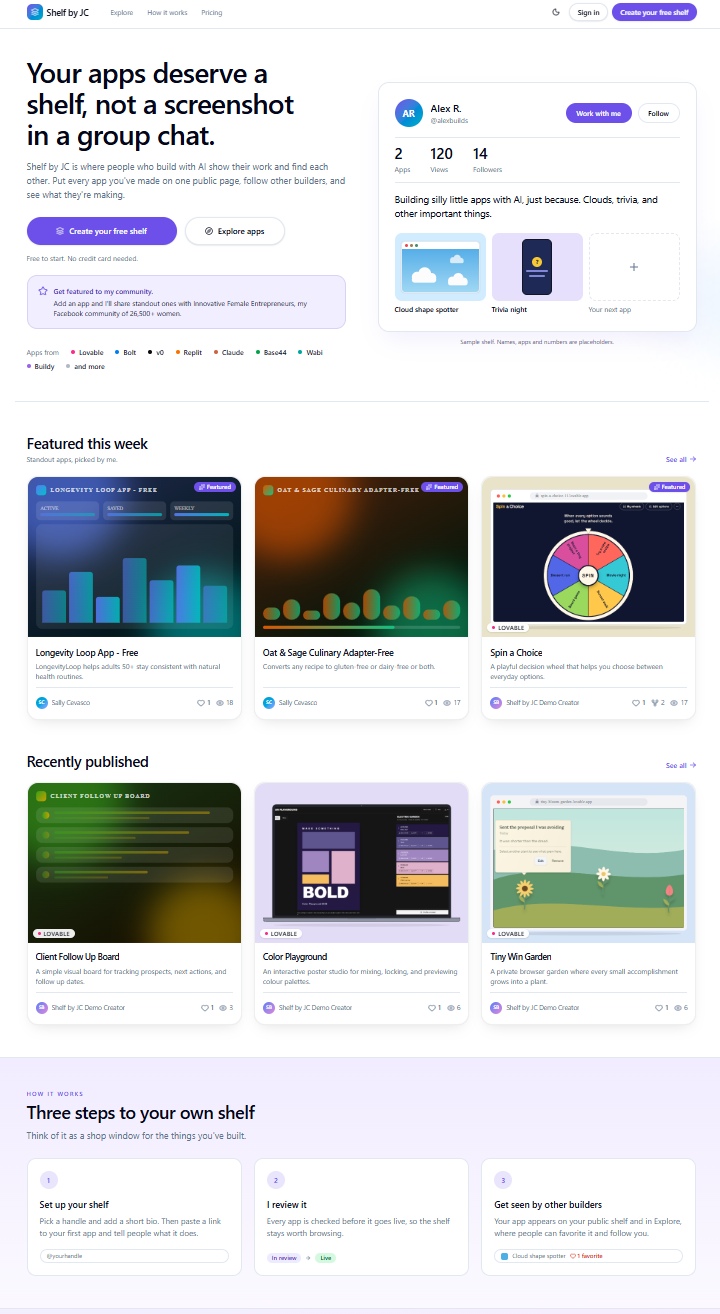Open the Client Follow Up Board preview image

(134, 863)
